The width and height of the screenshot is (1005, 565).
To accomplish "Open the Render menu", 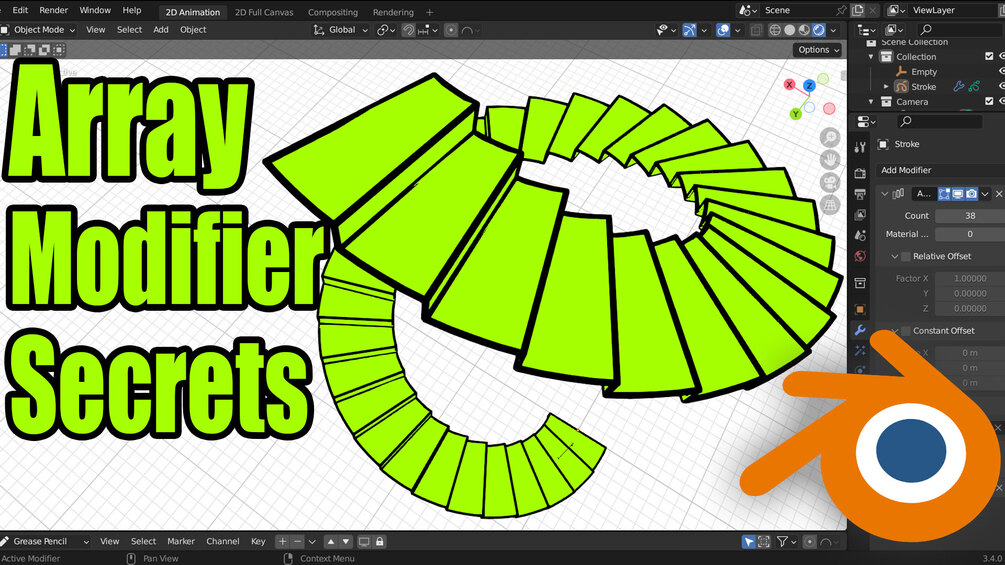I will [53, 10].
